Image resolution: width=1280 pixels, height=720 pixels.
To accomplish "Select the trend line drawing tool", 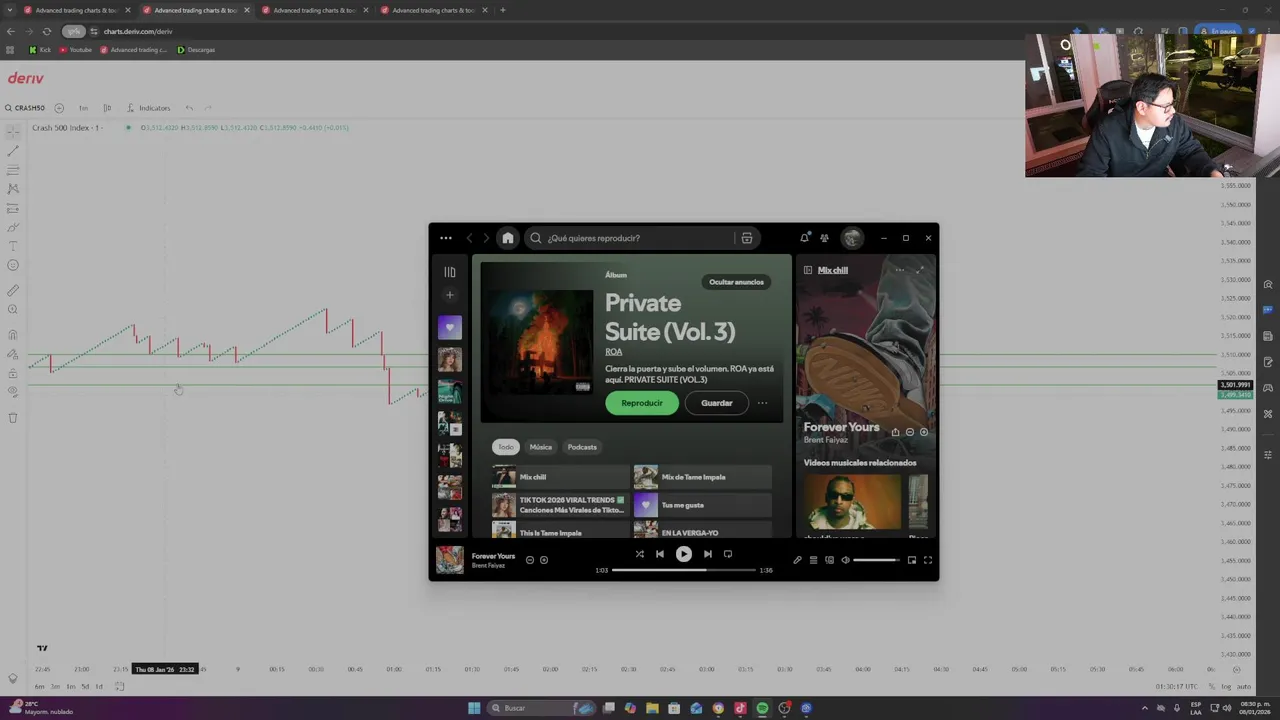I will click(x=13, y=151).
